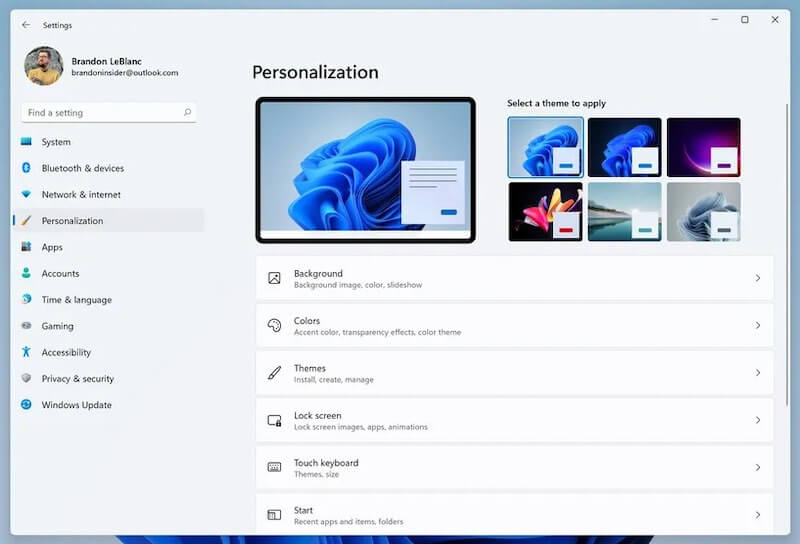Click the Gaming controller icon
The width and height of the screenshot is (800, 544).
coord(26,326)
